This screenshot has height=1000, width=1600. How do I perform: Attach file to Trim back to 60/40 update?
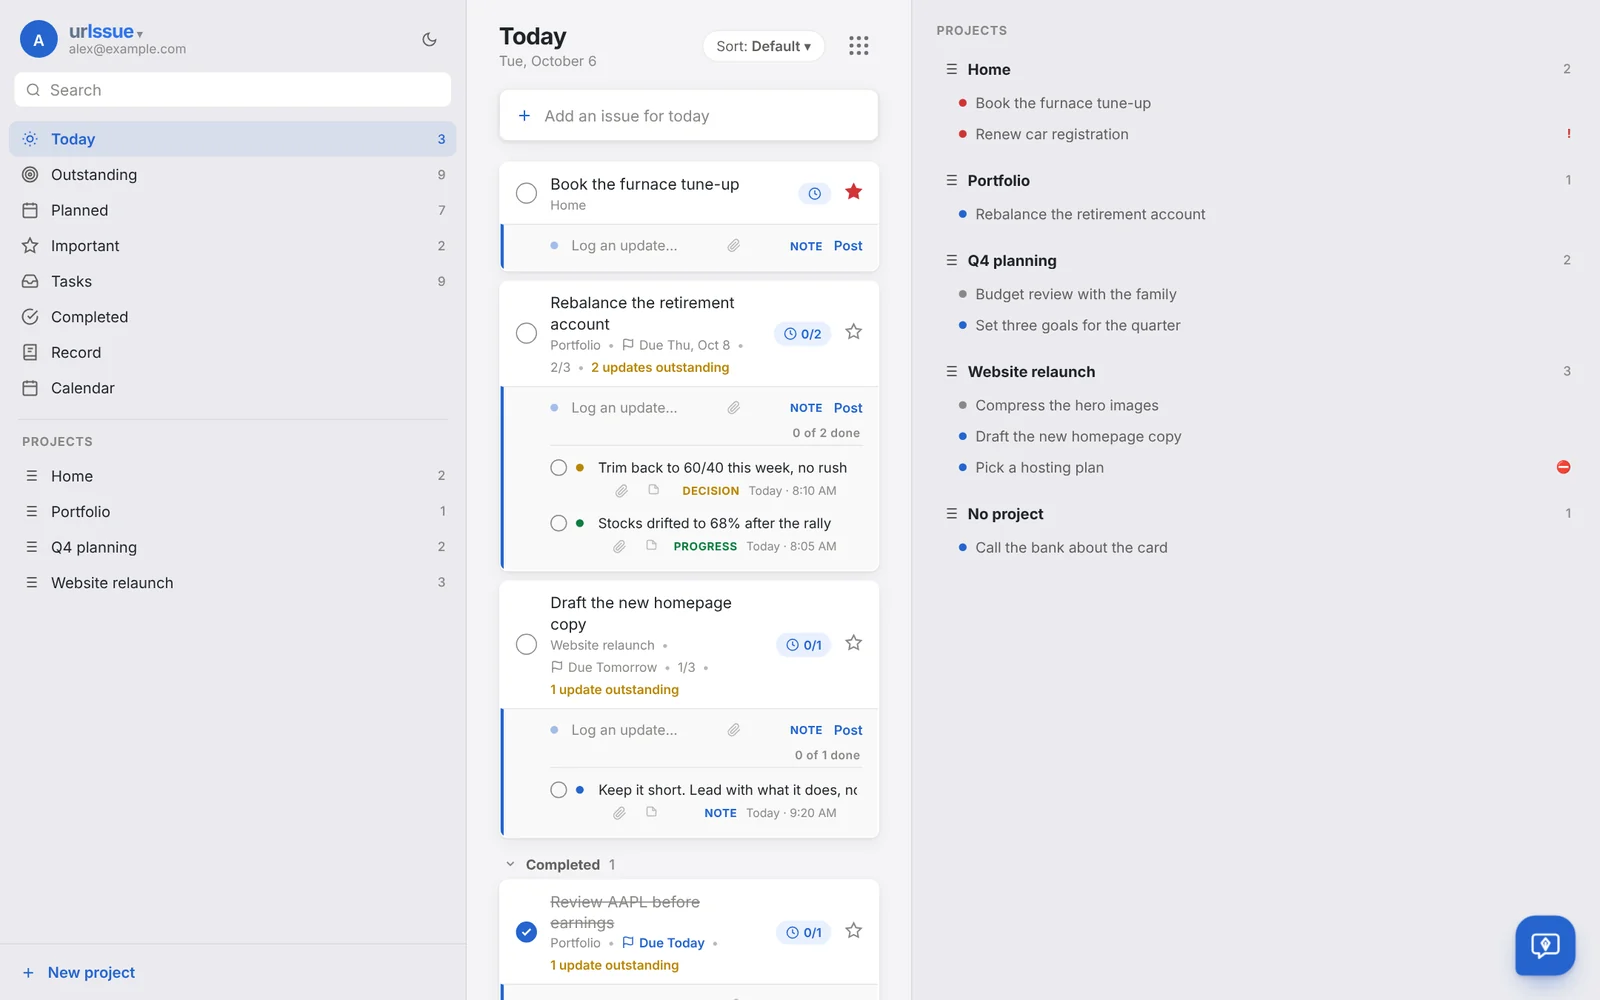coord(621,491)
